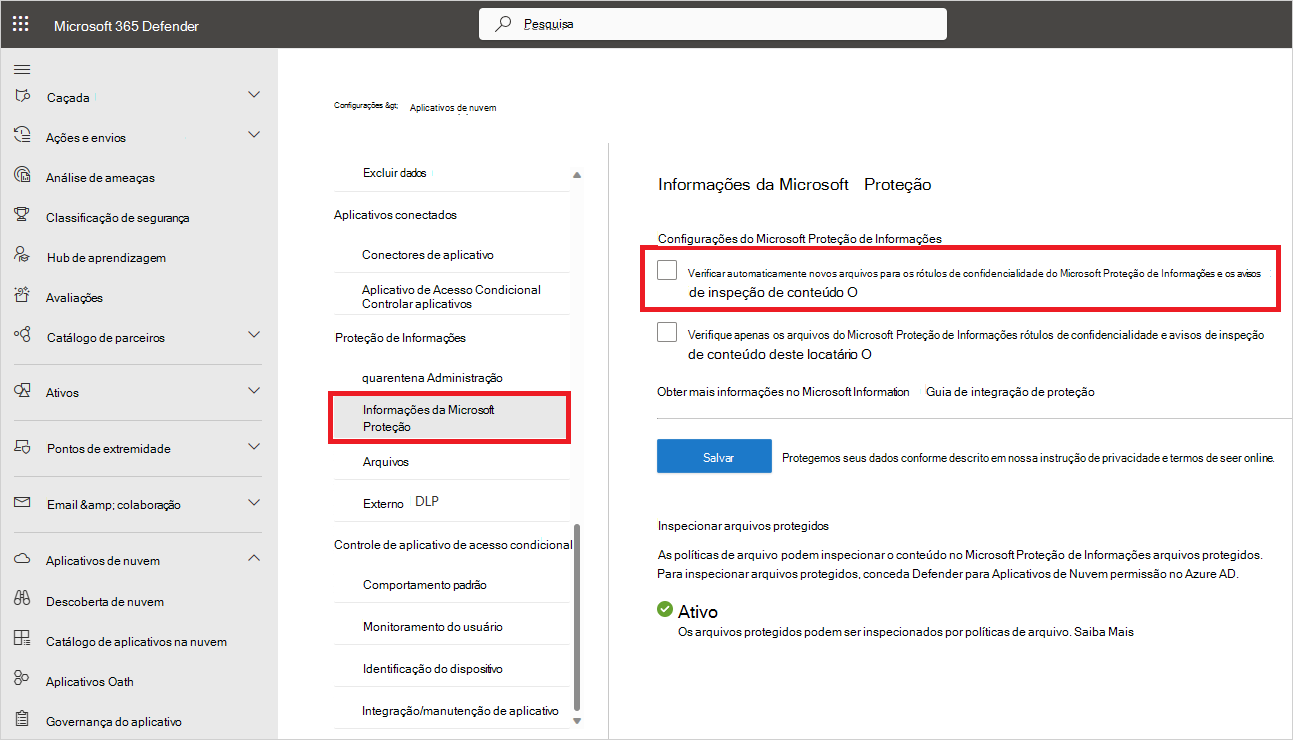This screenshot has width=1293, height=740.
Task: Open Descoberta de nuvem
Action: coord(106,601)
